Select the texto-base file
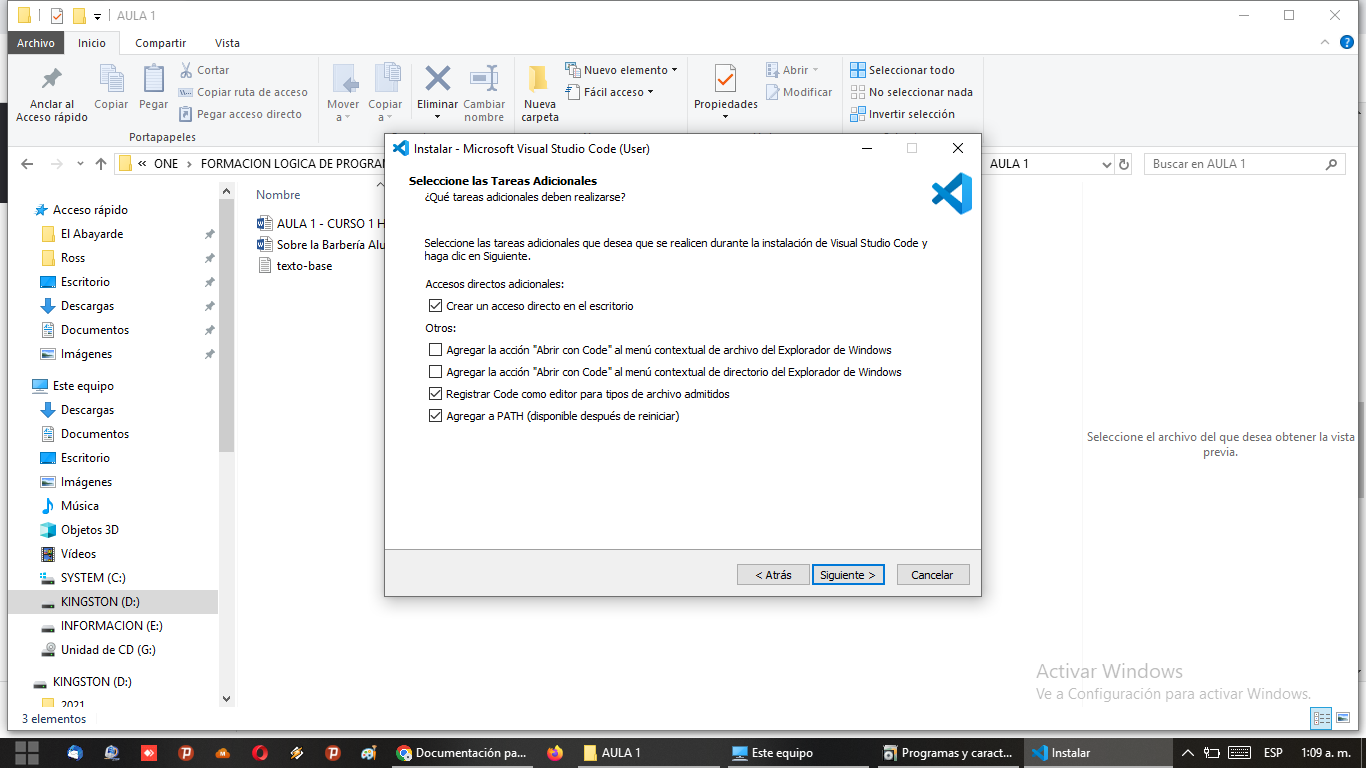 304,266
